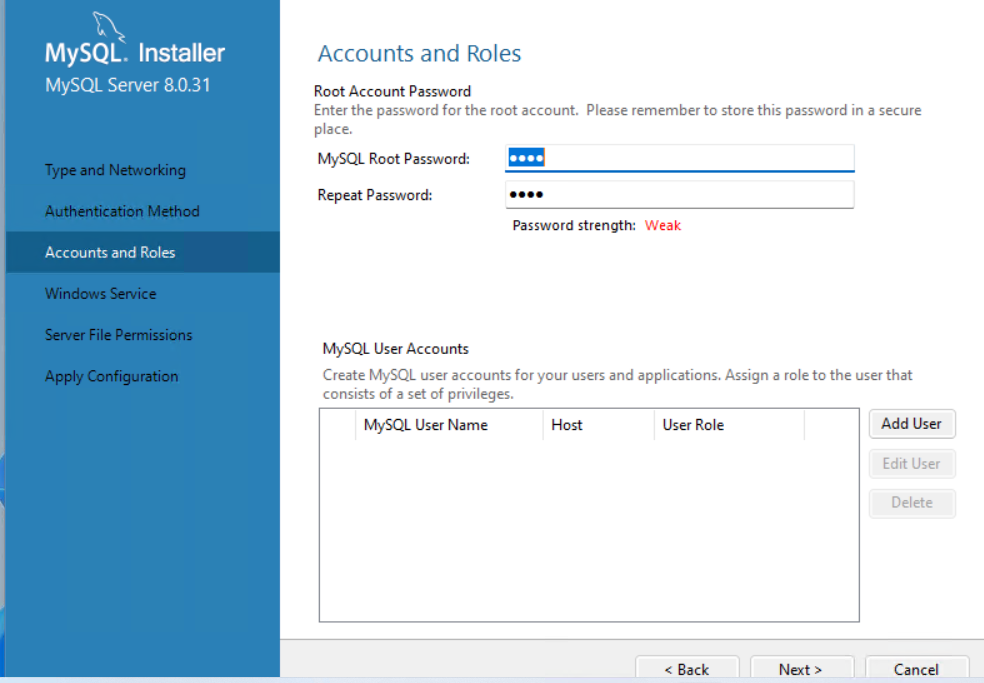984x683 pixels.
Task: Open Server File Permissions step
Action: 118,335
